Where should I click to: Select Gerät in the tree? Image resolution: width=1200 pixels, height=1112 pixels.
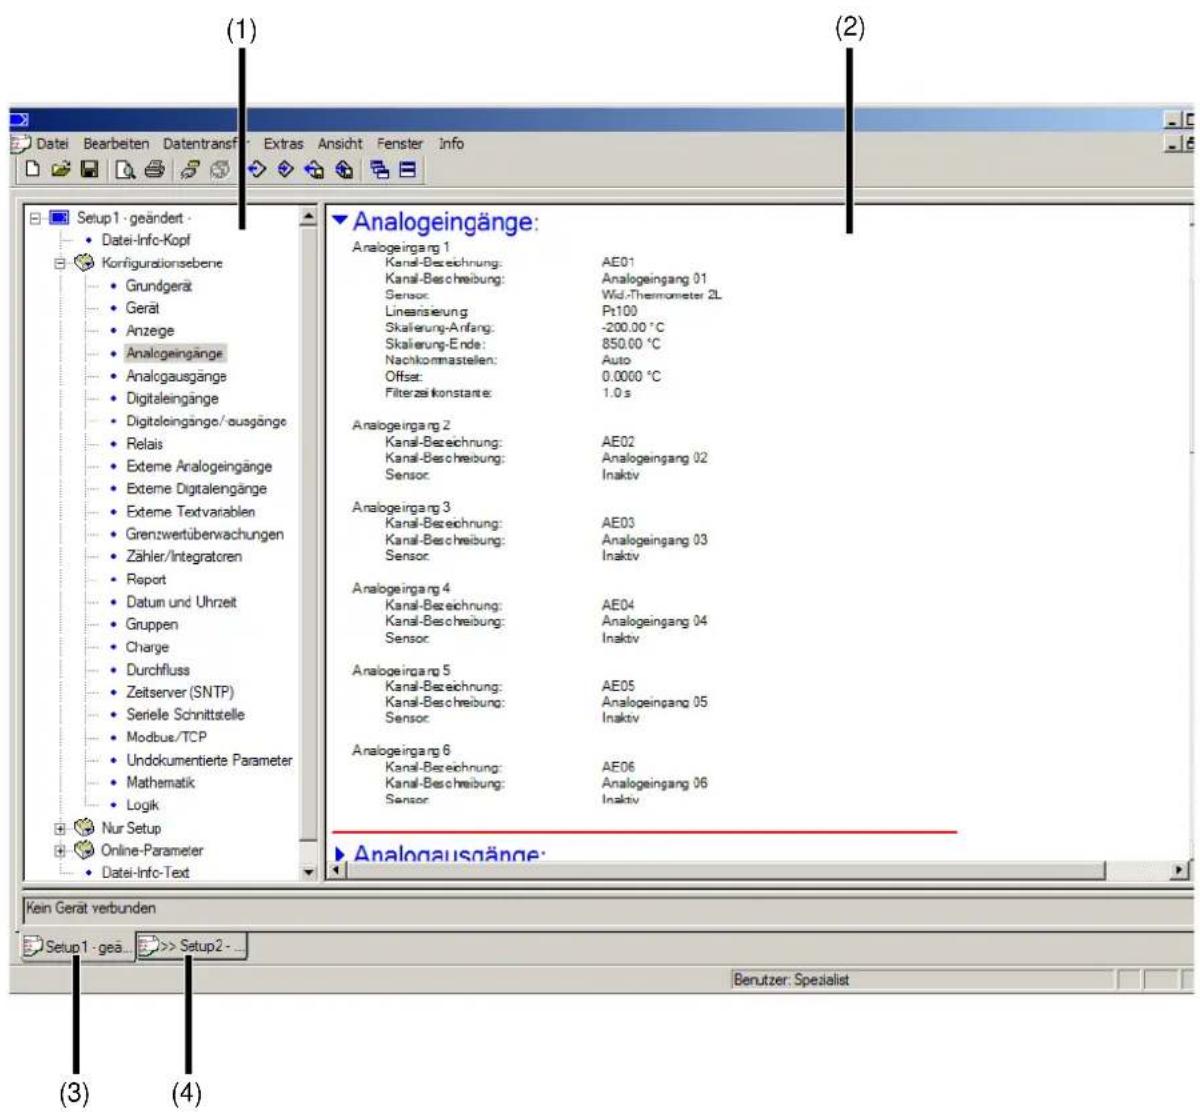click(142, 308)
